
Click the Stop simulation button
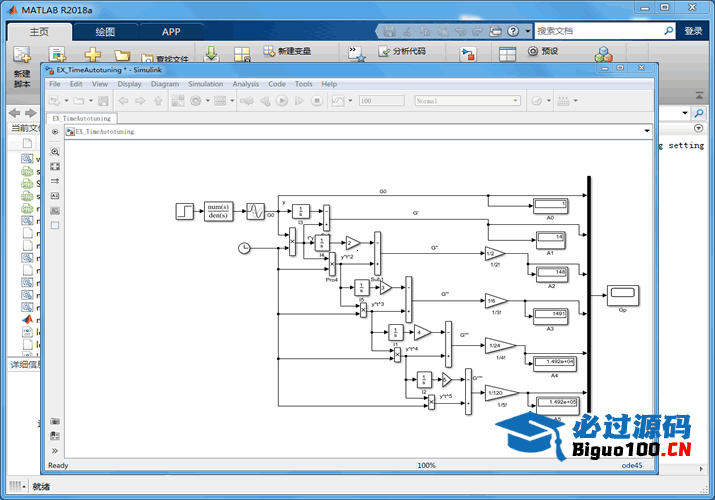click(317, 101)
